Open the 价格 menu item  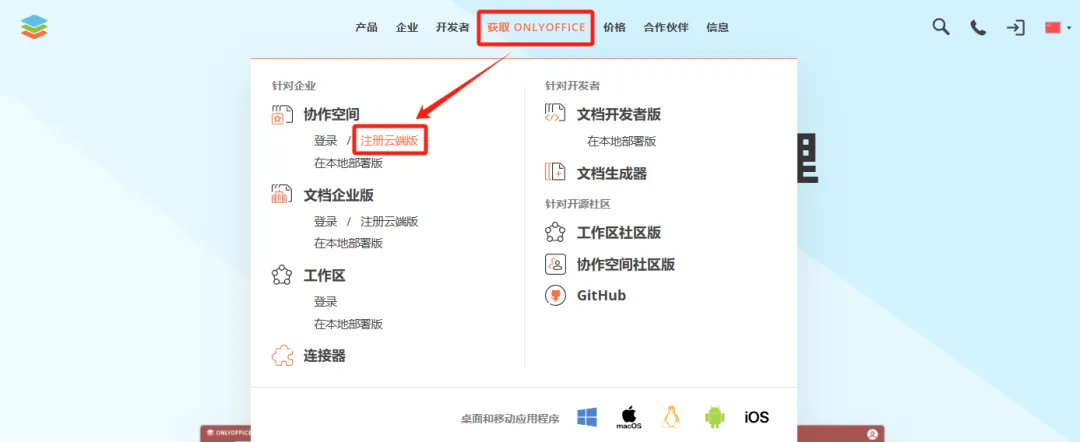(614, 28)
